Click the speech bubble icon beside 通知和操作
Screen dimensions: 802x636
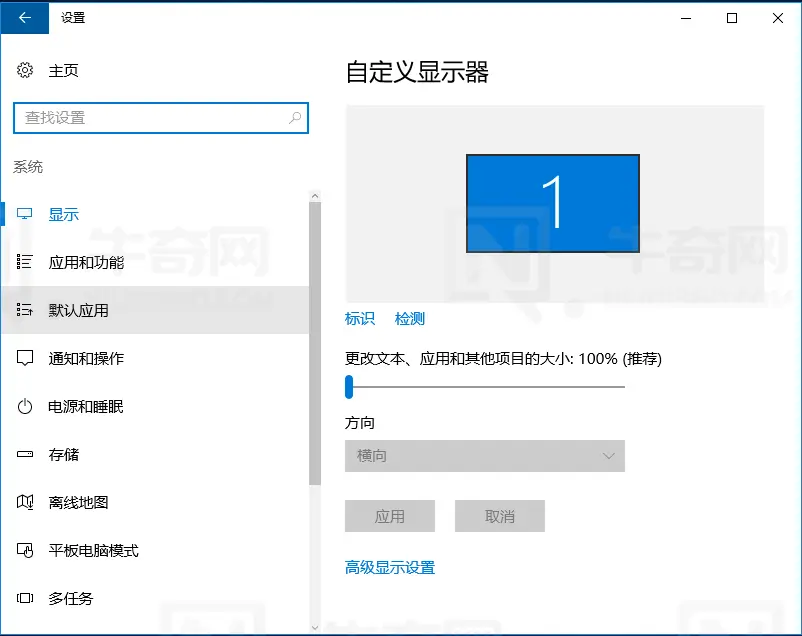(25, 358)
